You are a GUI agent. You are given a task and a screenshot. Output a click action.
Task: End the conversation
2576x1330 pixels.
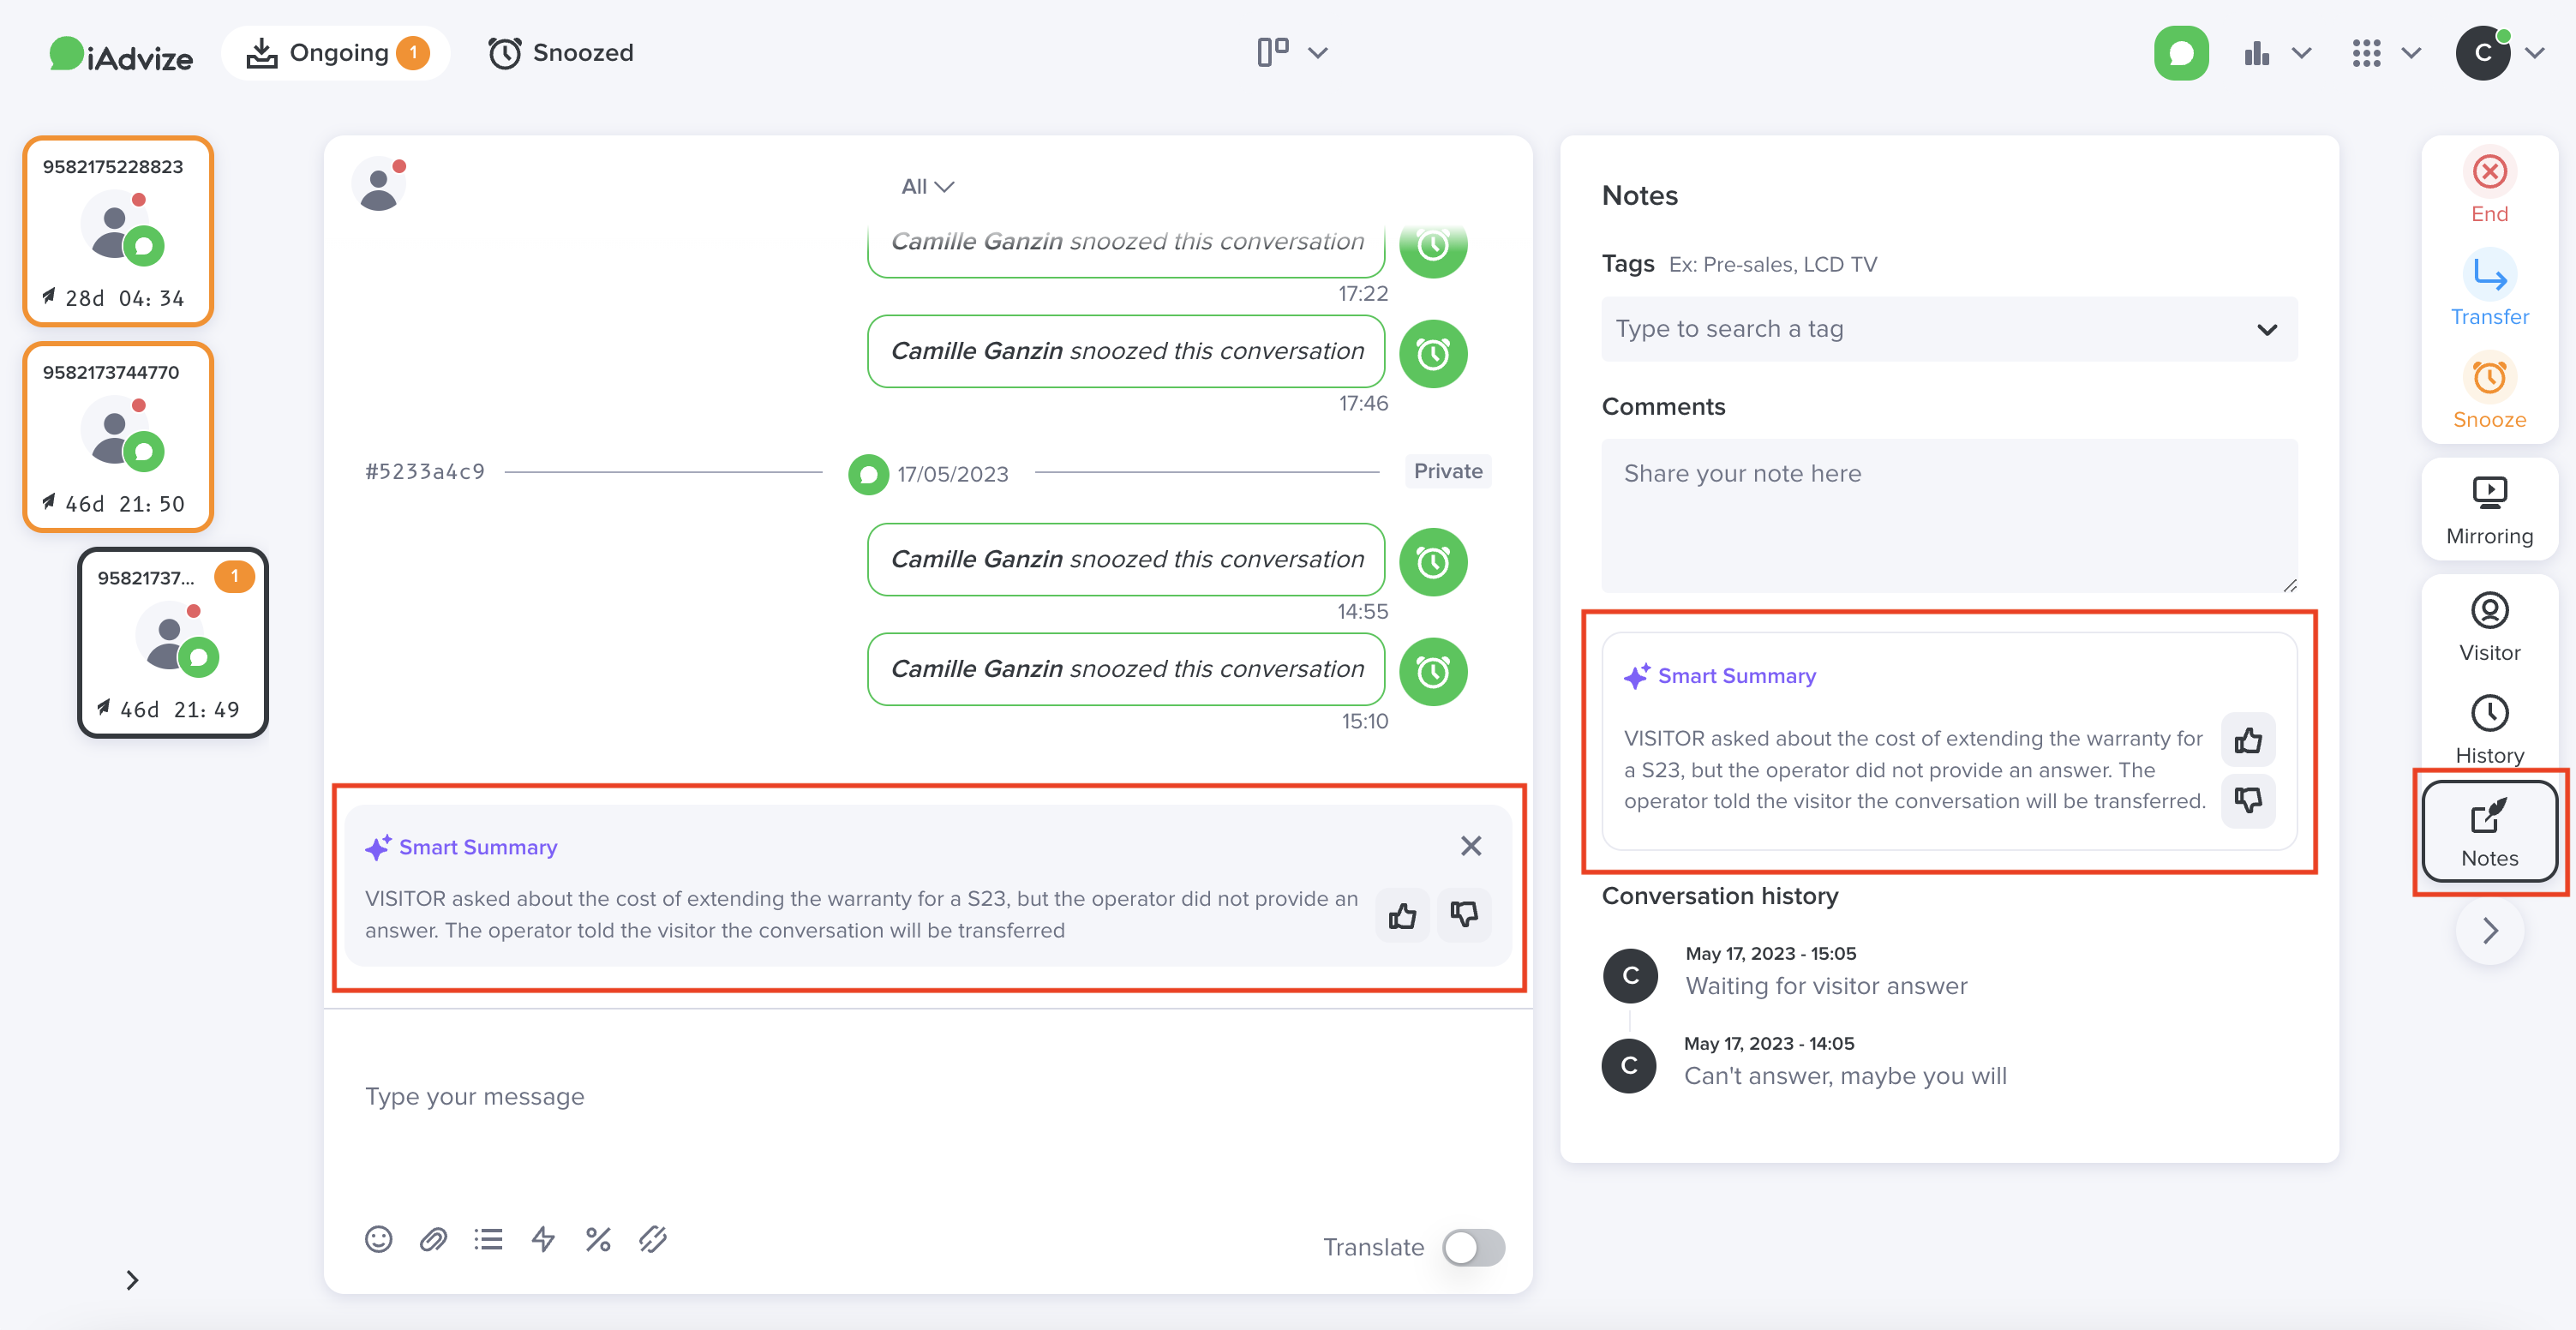coord(2489,187)
